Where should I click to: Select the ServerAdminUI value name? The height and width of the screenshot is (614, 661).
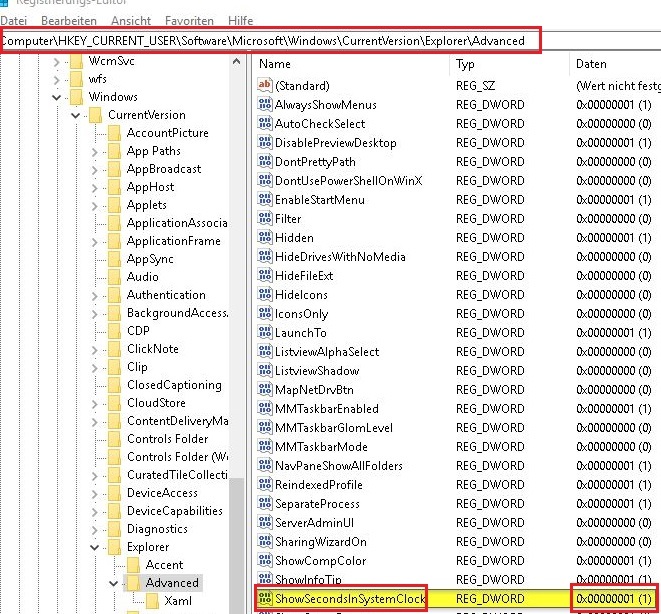coord(314,523)
